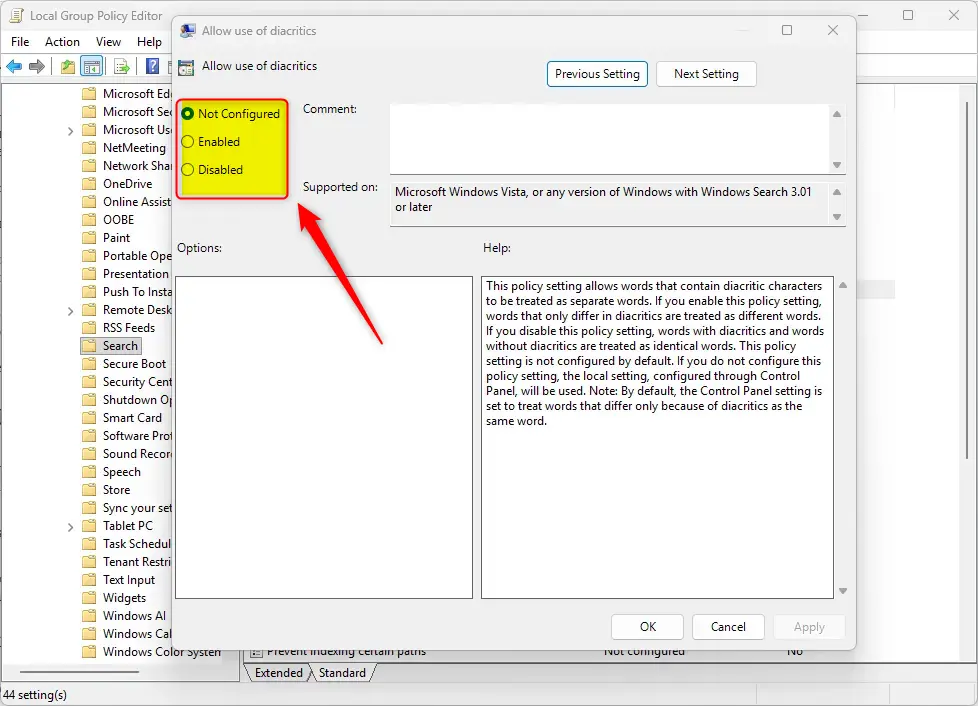Click the Apply button
Viewport: 978px width, 706px height.
pos(809,627)
